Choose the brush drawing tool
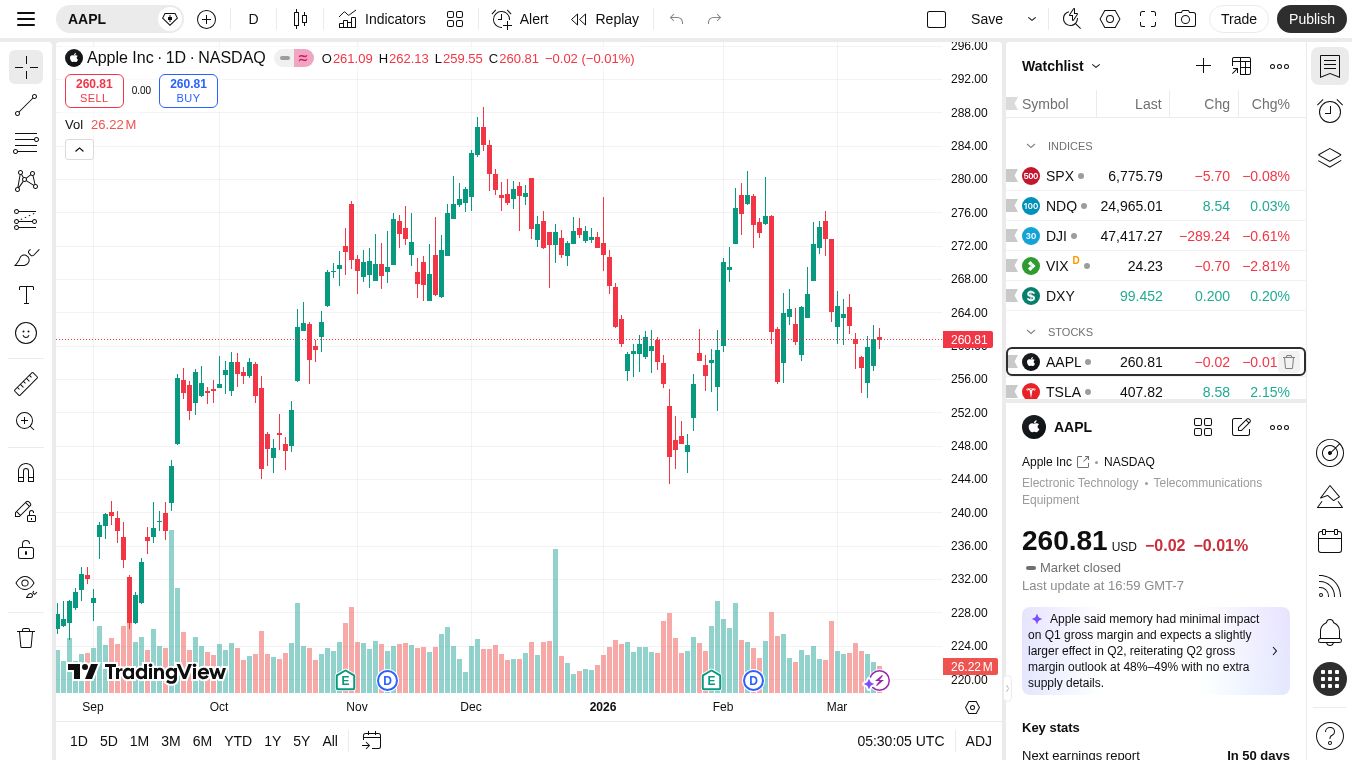 coord(26,257)
